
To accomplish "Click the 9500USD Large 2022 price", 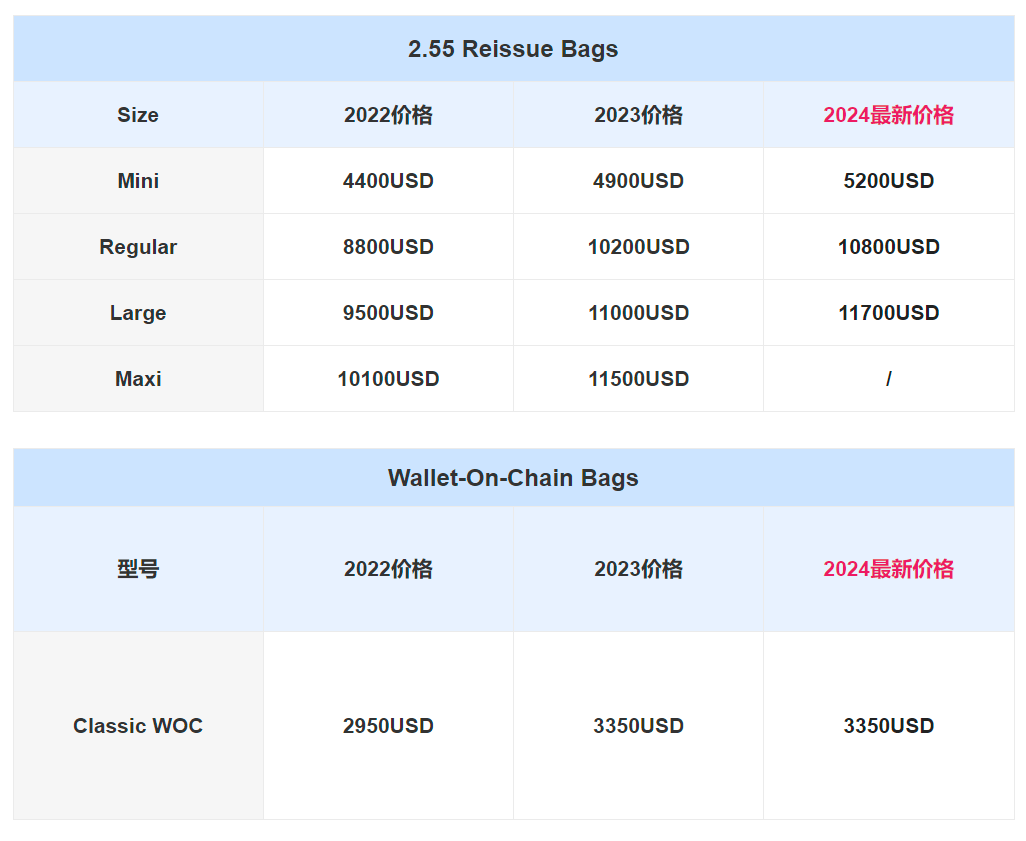I will (388, 313).
